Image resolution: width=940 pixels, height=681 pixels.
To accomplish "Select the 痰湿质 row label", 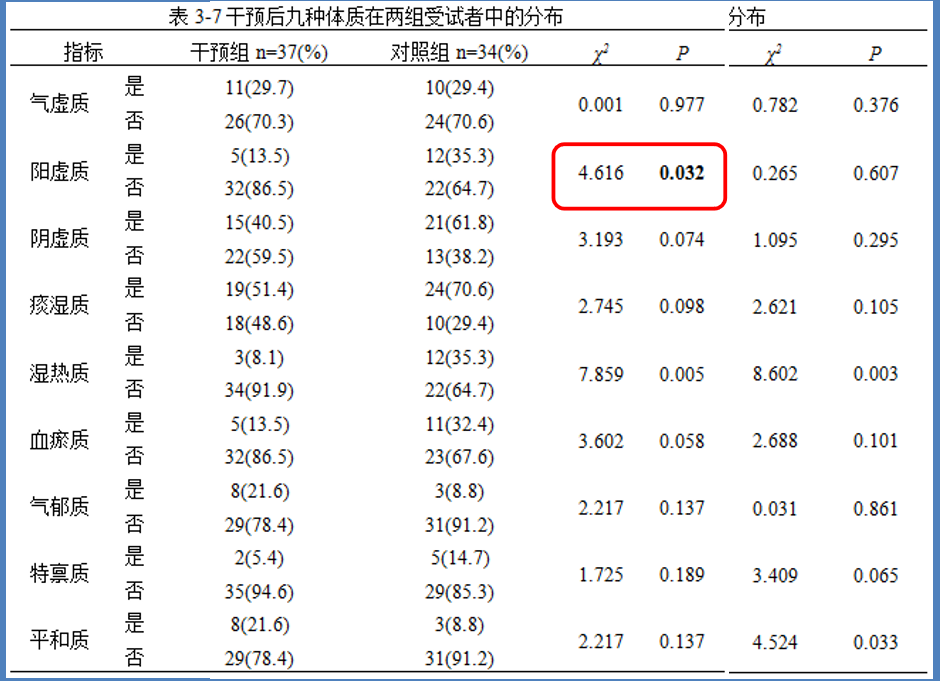I will [60, 306].
